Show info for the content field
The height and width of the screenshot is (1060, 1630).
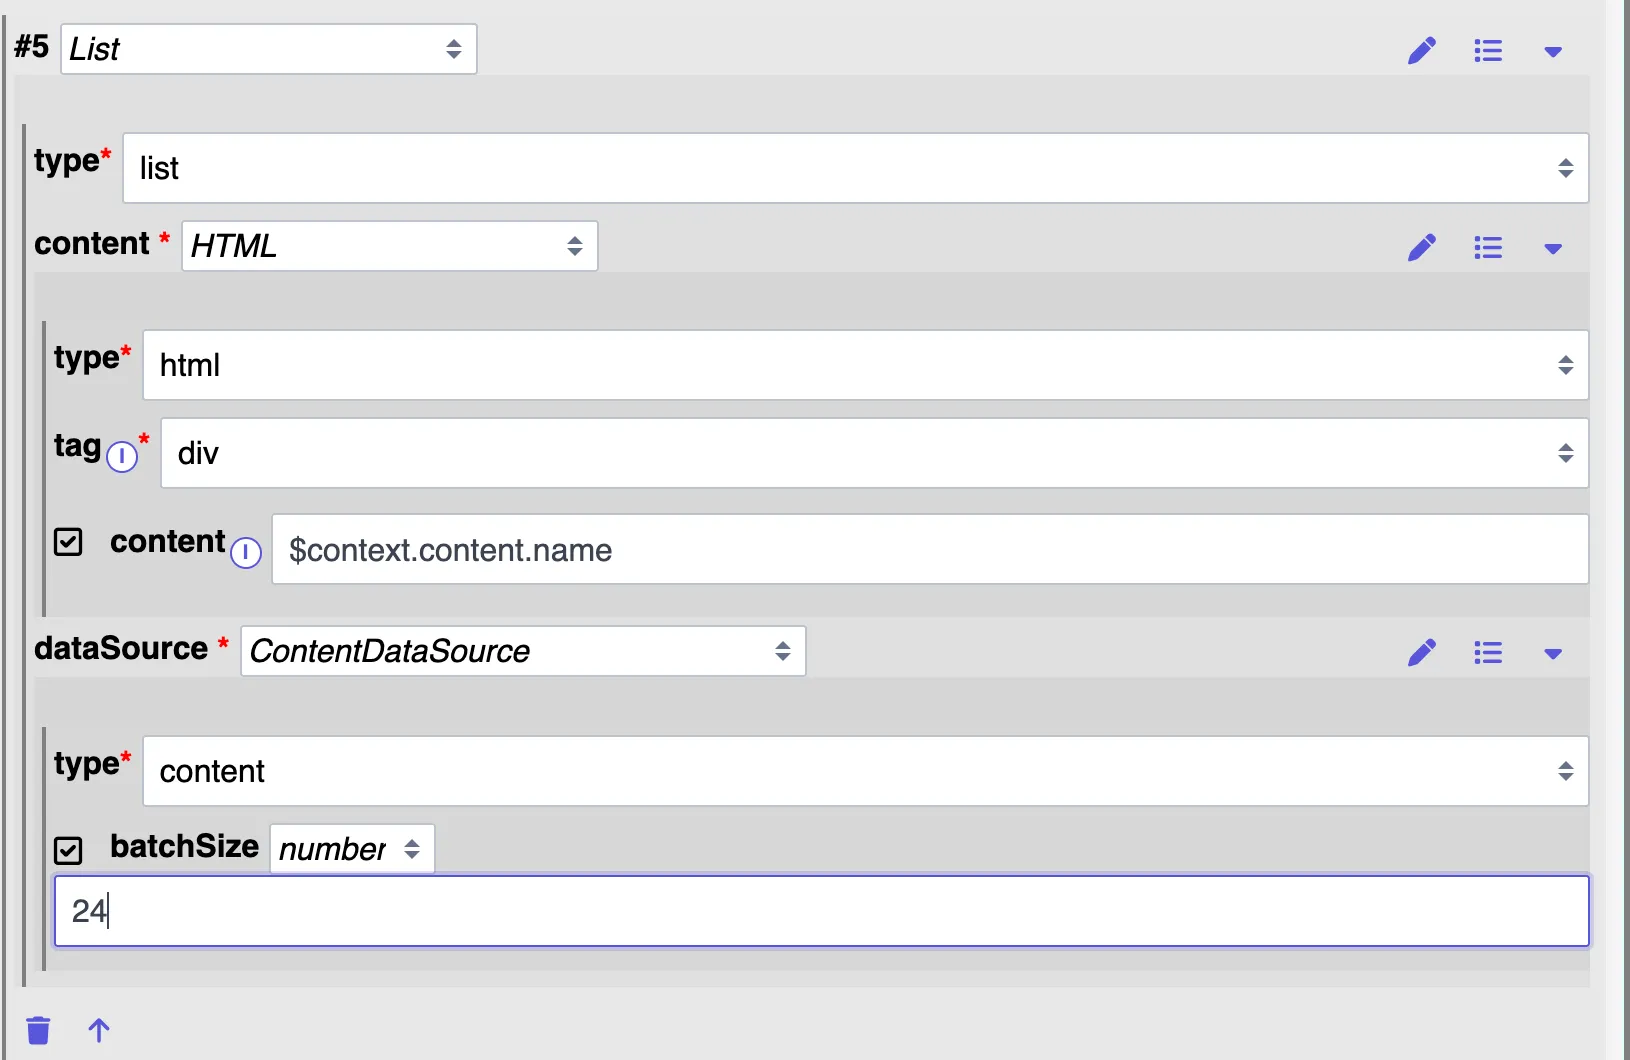tap(246, 552)
